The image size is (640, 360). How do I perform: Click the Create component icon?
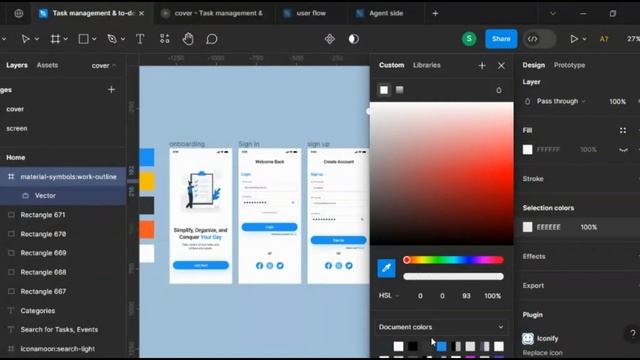[330, 39]
